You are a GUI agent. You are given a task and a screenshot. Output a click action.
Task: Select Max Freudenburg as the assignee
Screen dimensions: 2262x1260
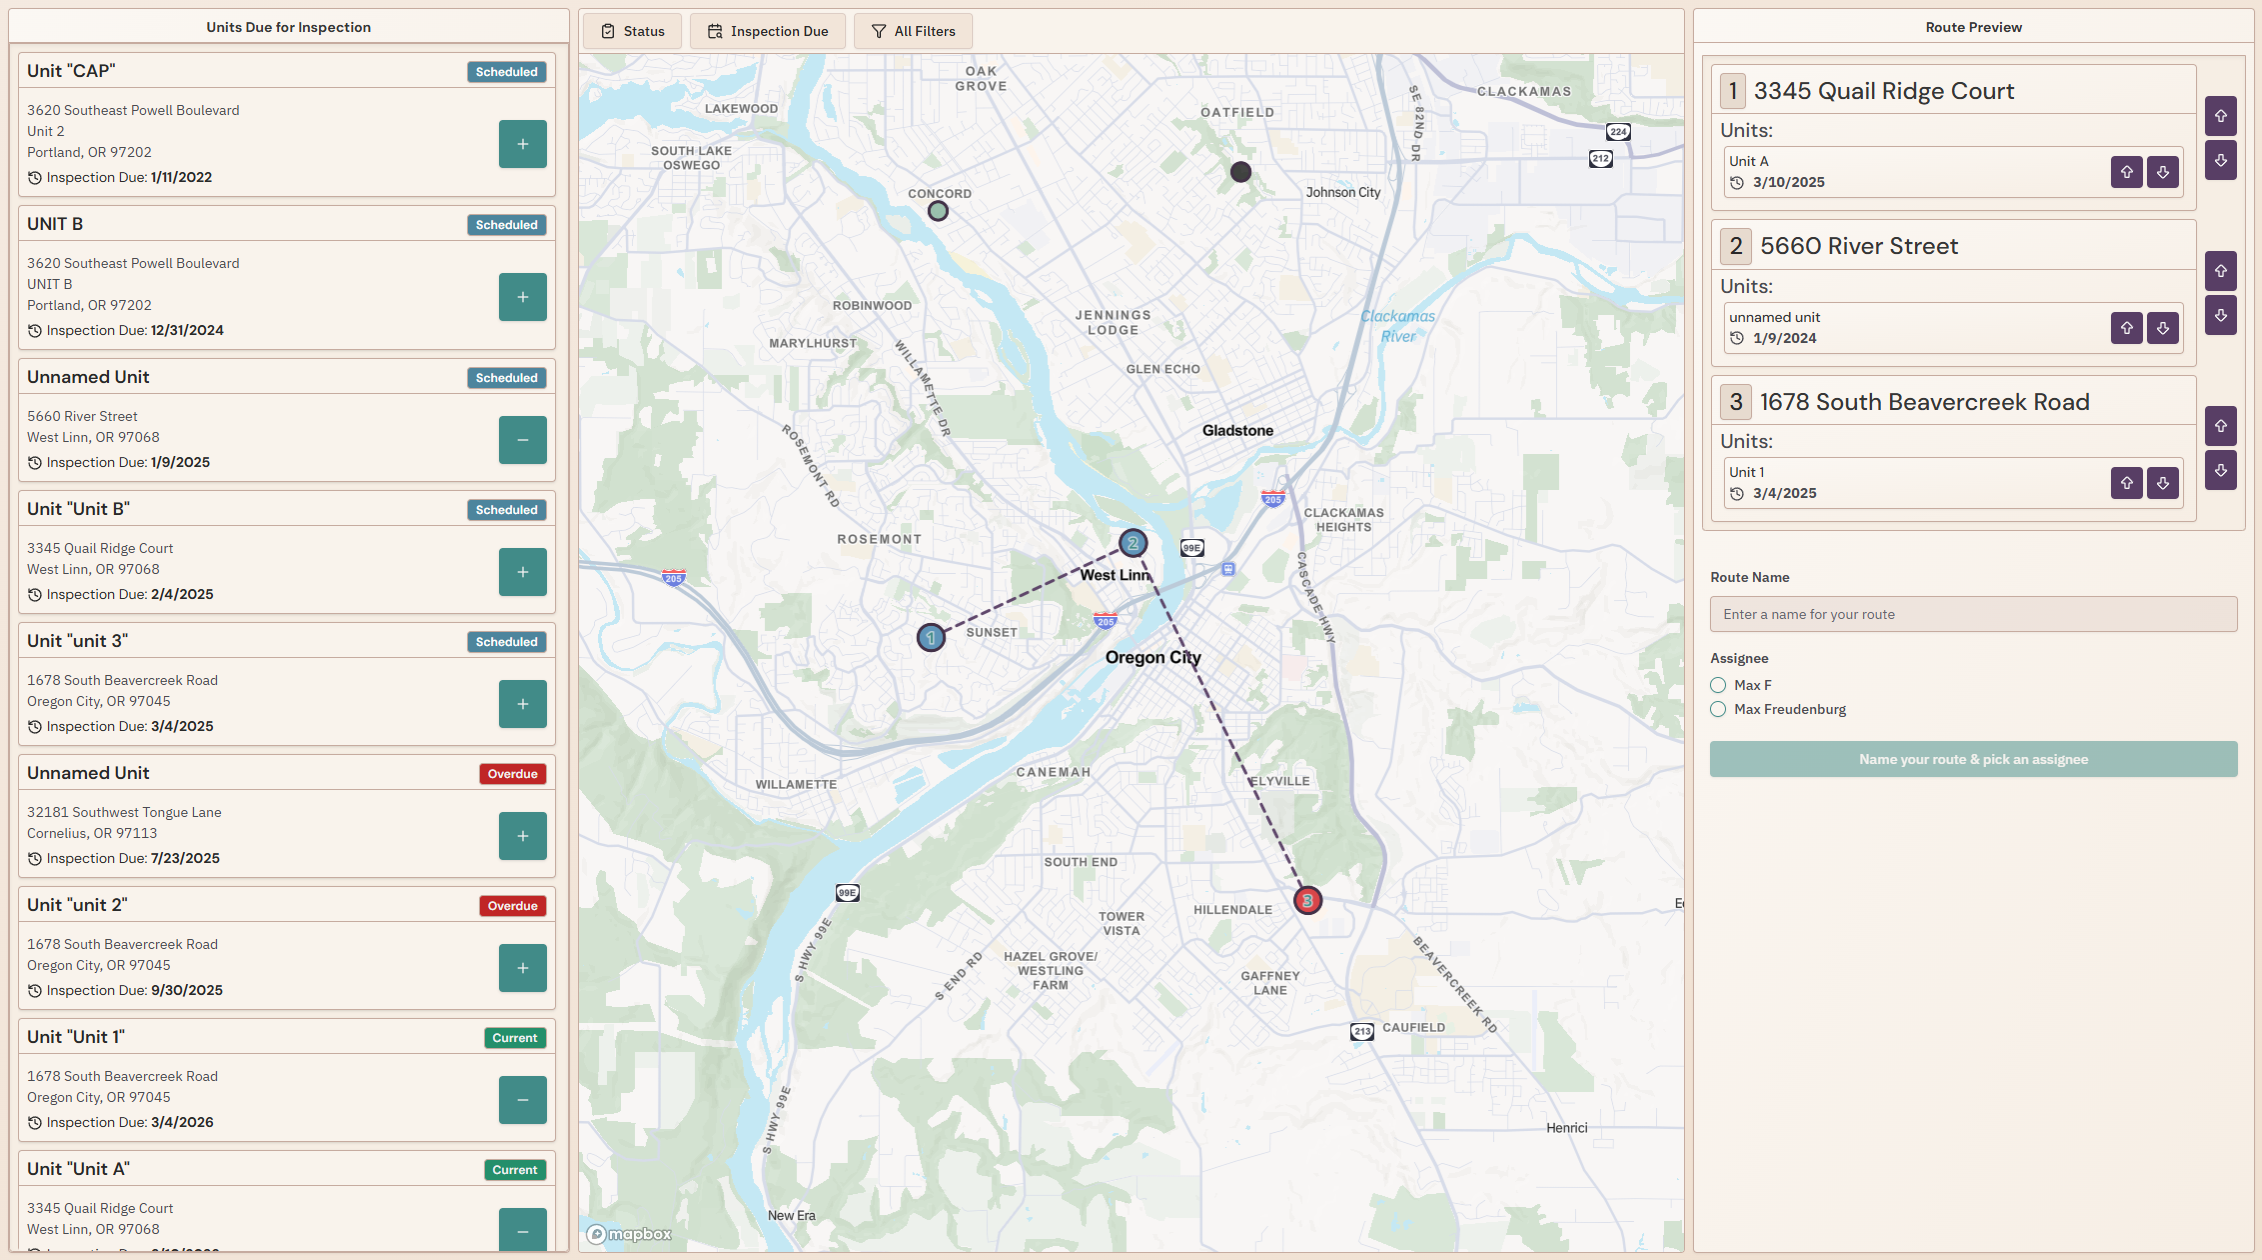(x=1718, y=709)
